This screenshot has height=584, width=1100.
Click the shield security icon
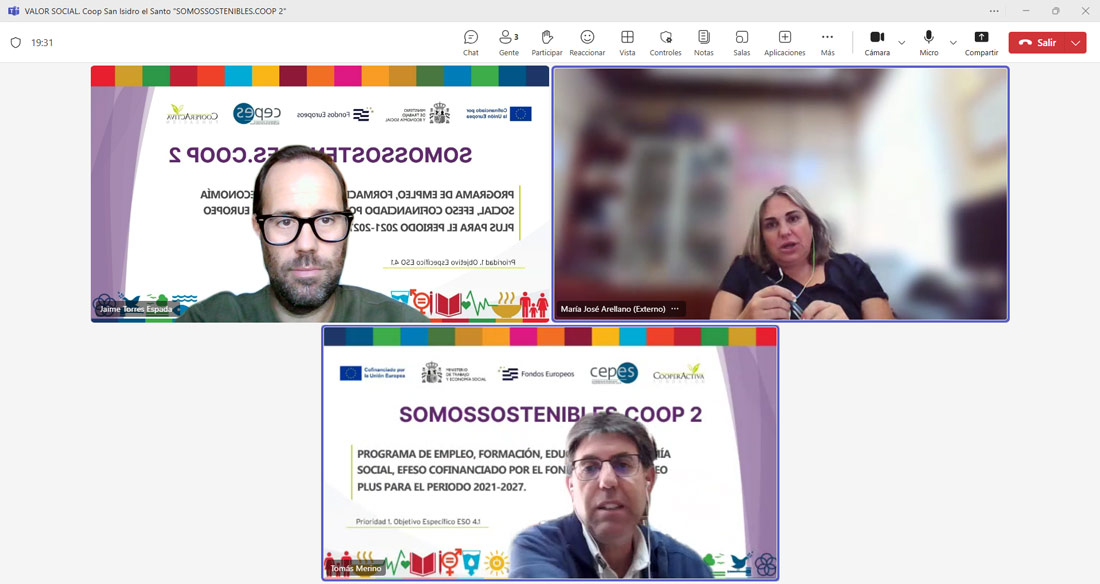point(15,43)
